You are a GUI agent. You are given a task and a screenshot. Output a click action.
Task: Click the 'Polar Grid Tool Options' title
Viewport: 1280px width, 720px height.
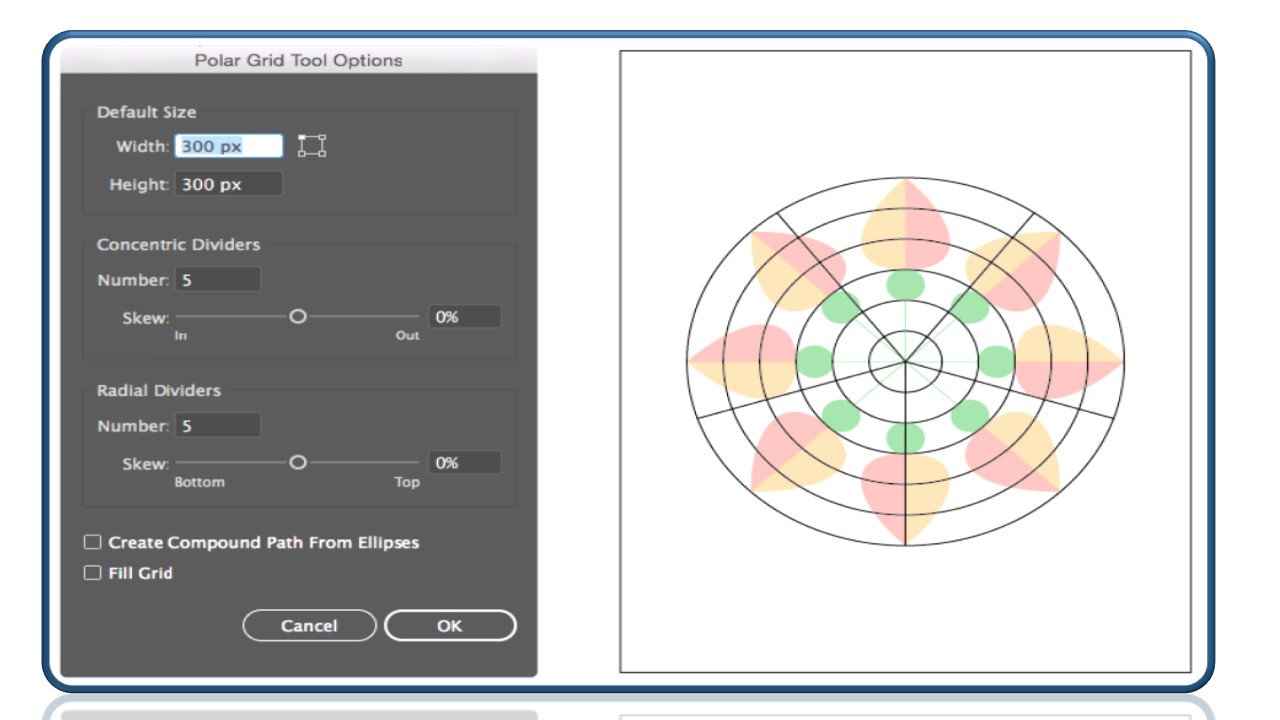299,60
